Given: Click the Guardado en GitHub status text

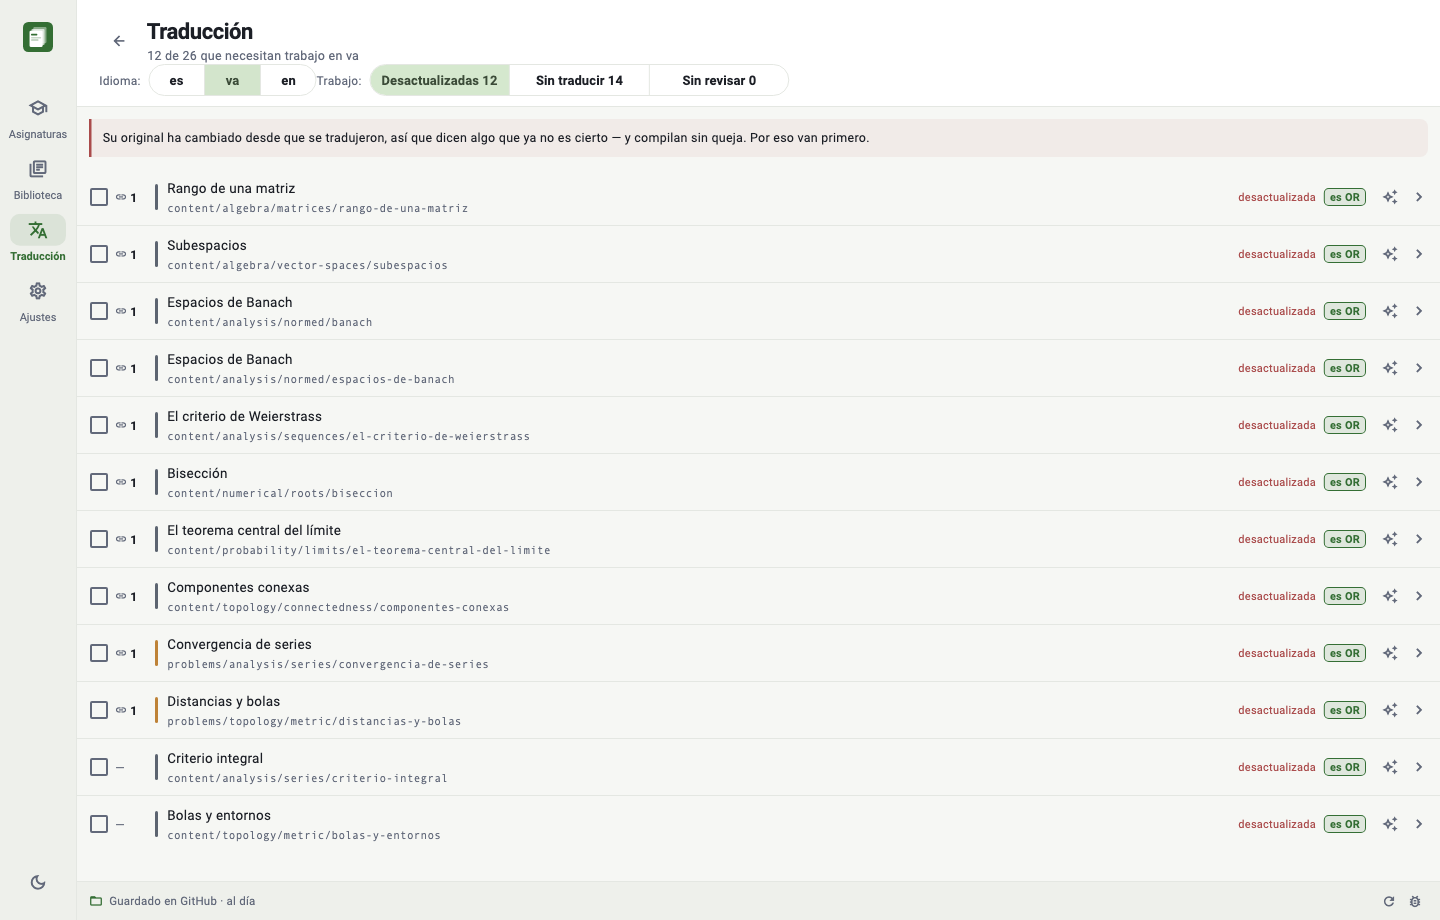Looking at the screenshot, I should pos(182,901).
